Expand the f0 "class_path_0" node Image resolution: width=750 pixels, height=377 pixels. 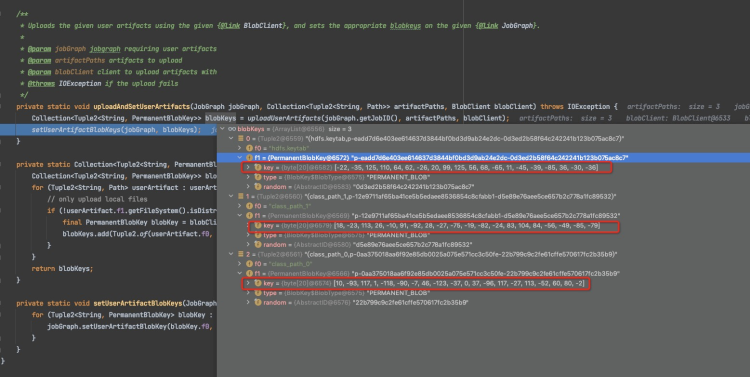(x=240, y=264)
